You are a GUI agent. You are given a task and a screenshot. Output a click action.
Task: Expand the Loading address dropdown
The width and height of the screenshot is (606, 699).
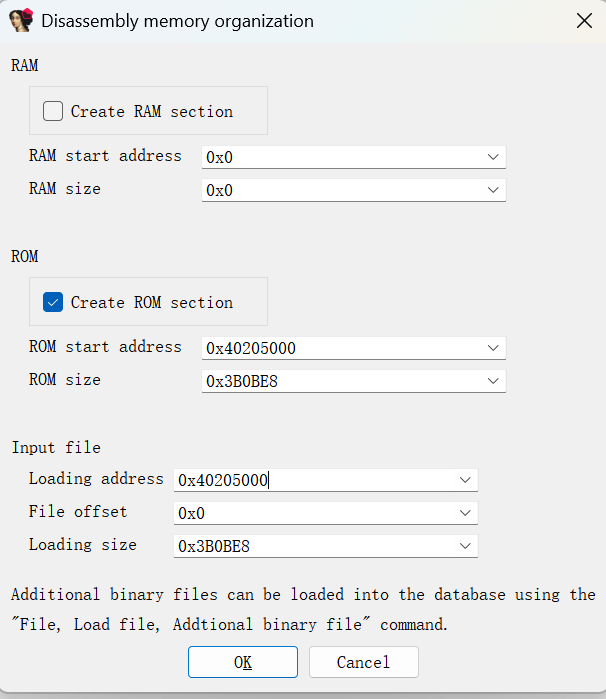click(464, 480)
